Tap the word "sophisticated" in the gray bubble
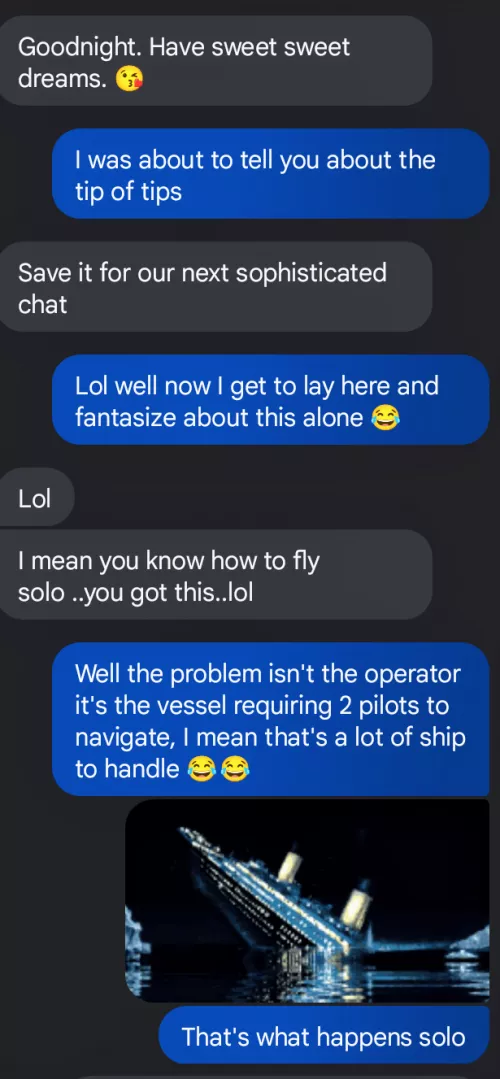 311,273
